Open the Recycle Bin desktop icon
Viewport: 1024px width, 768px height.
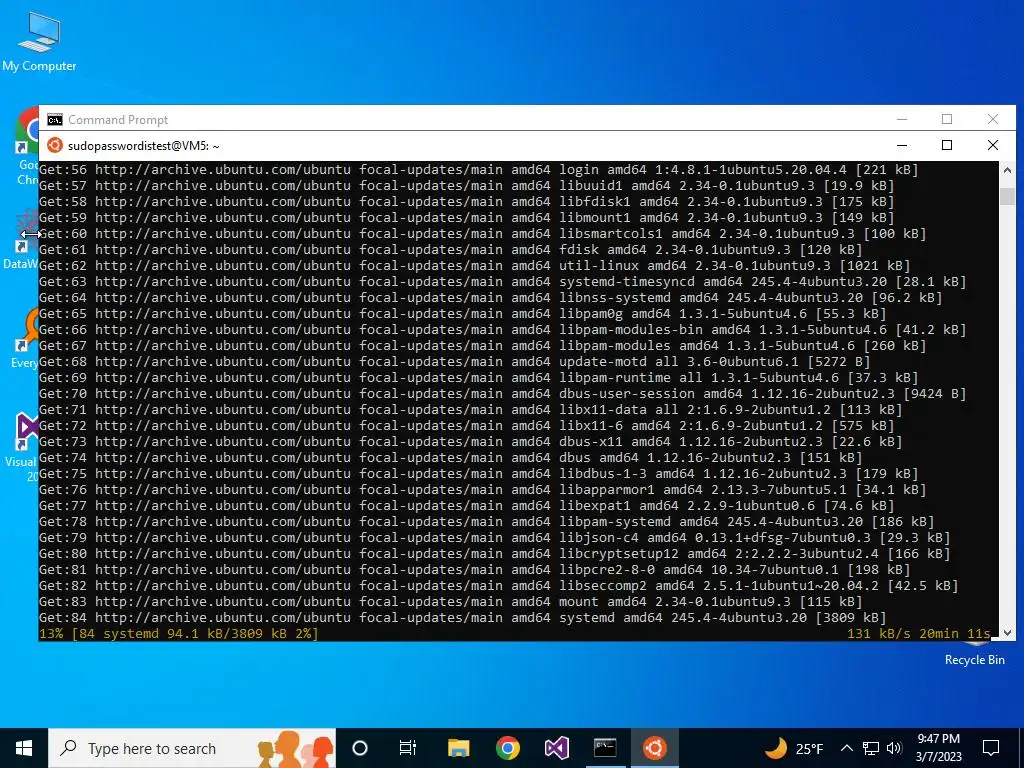974,653
